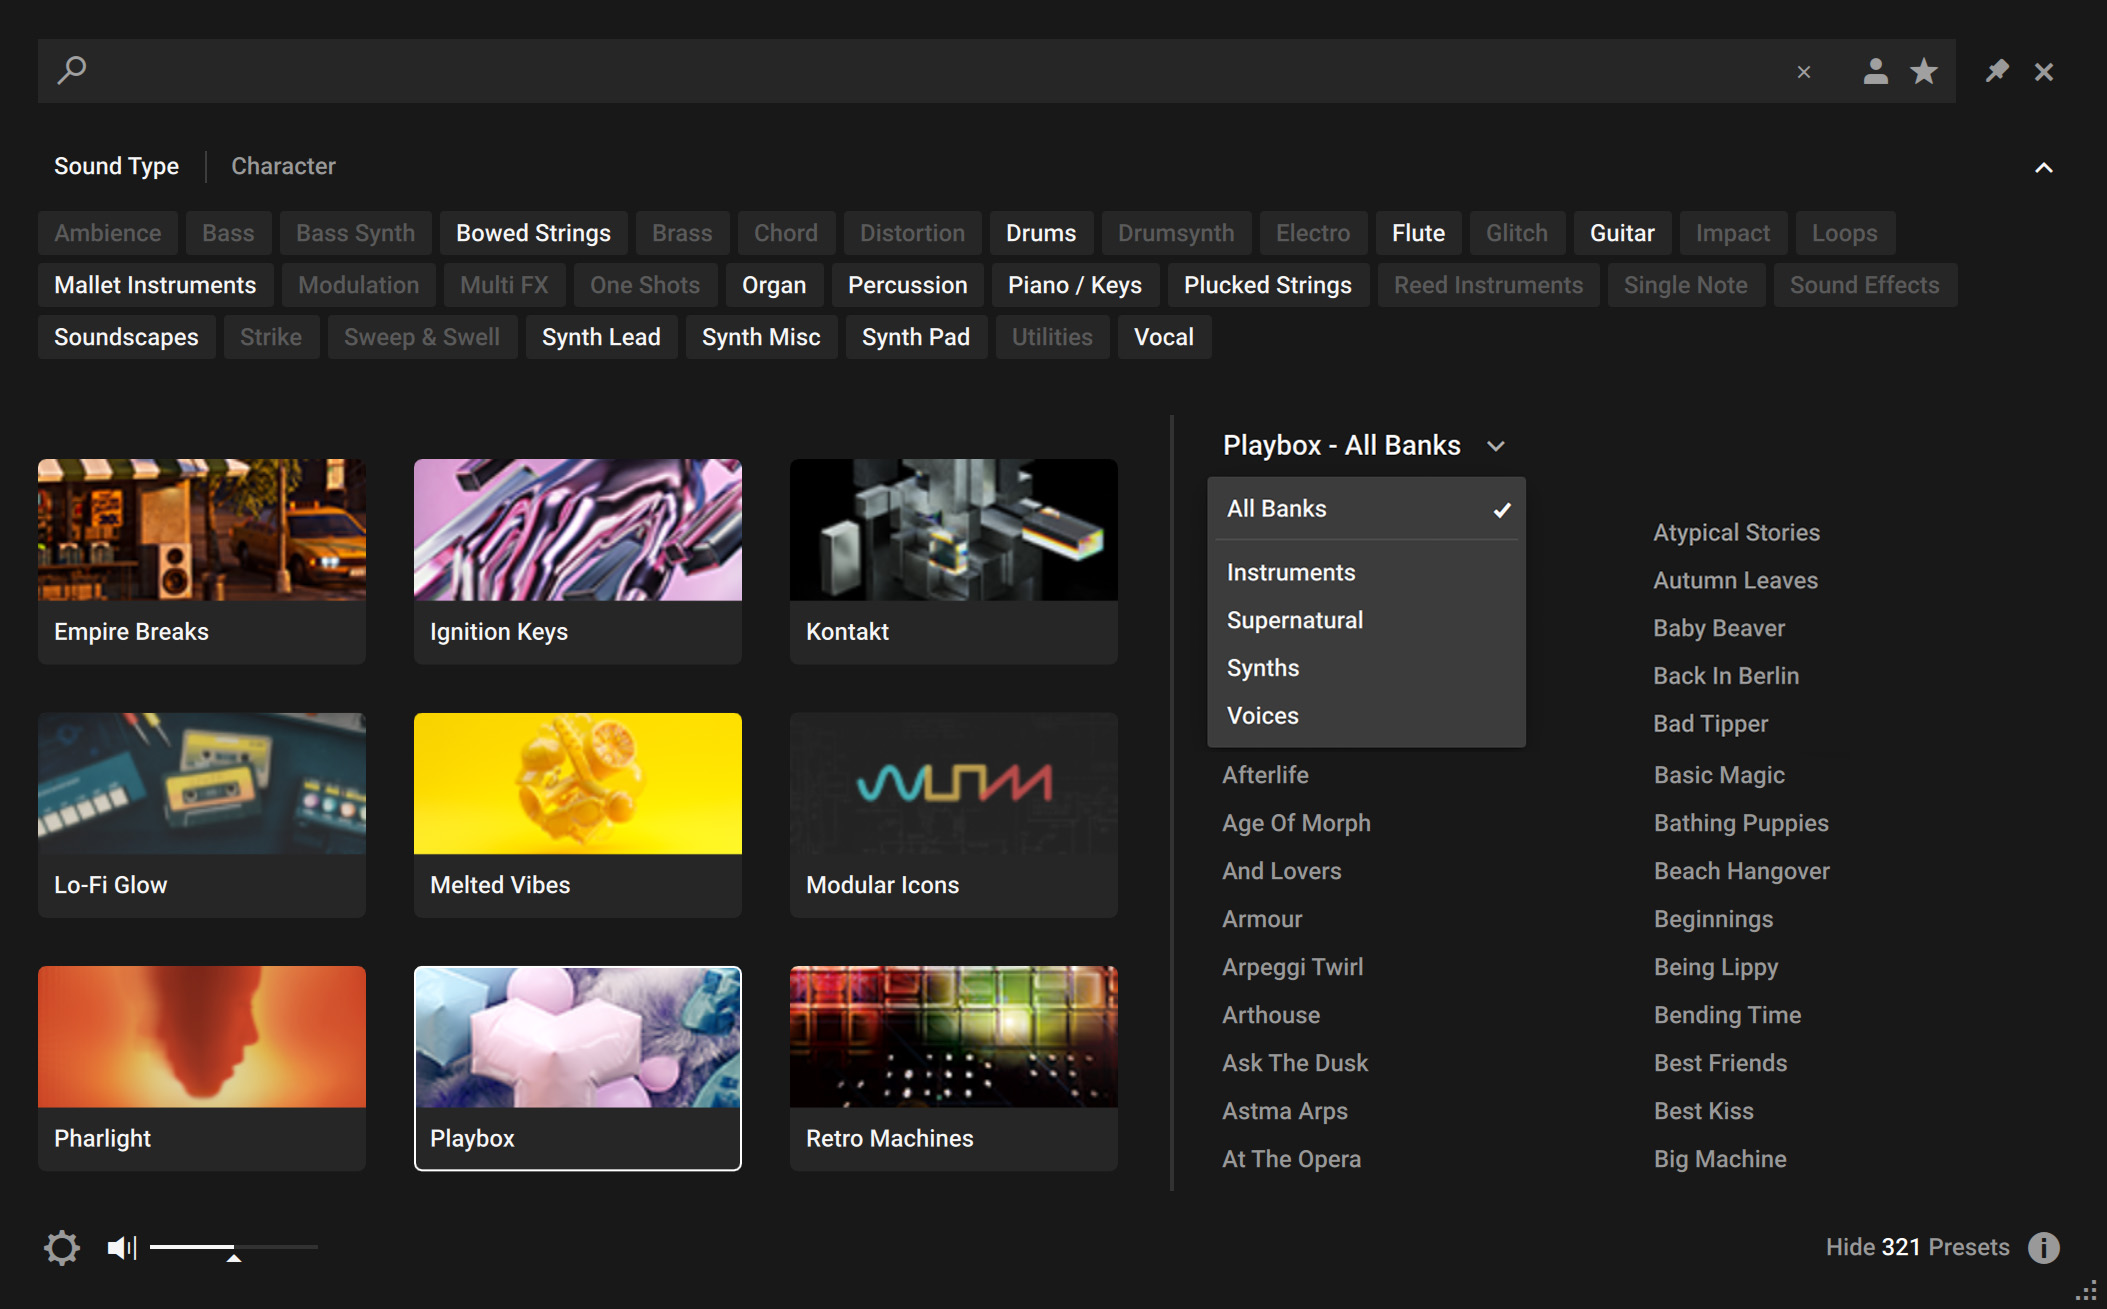Collapse the tag filter section chevron
Screen dimensions: 2107x1309
2043,168
